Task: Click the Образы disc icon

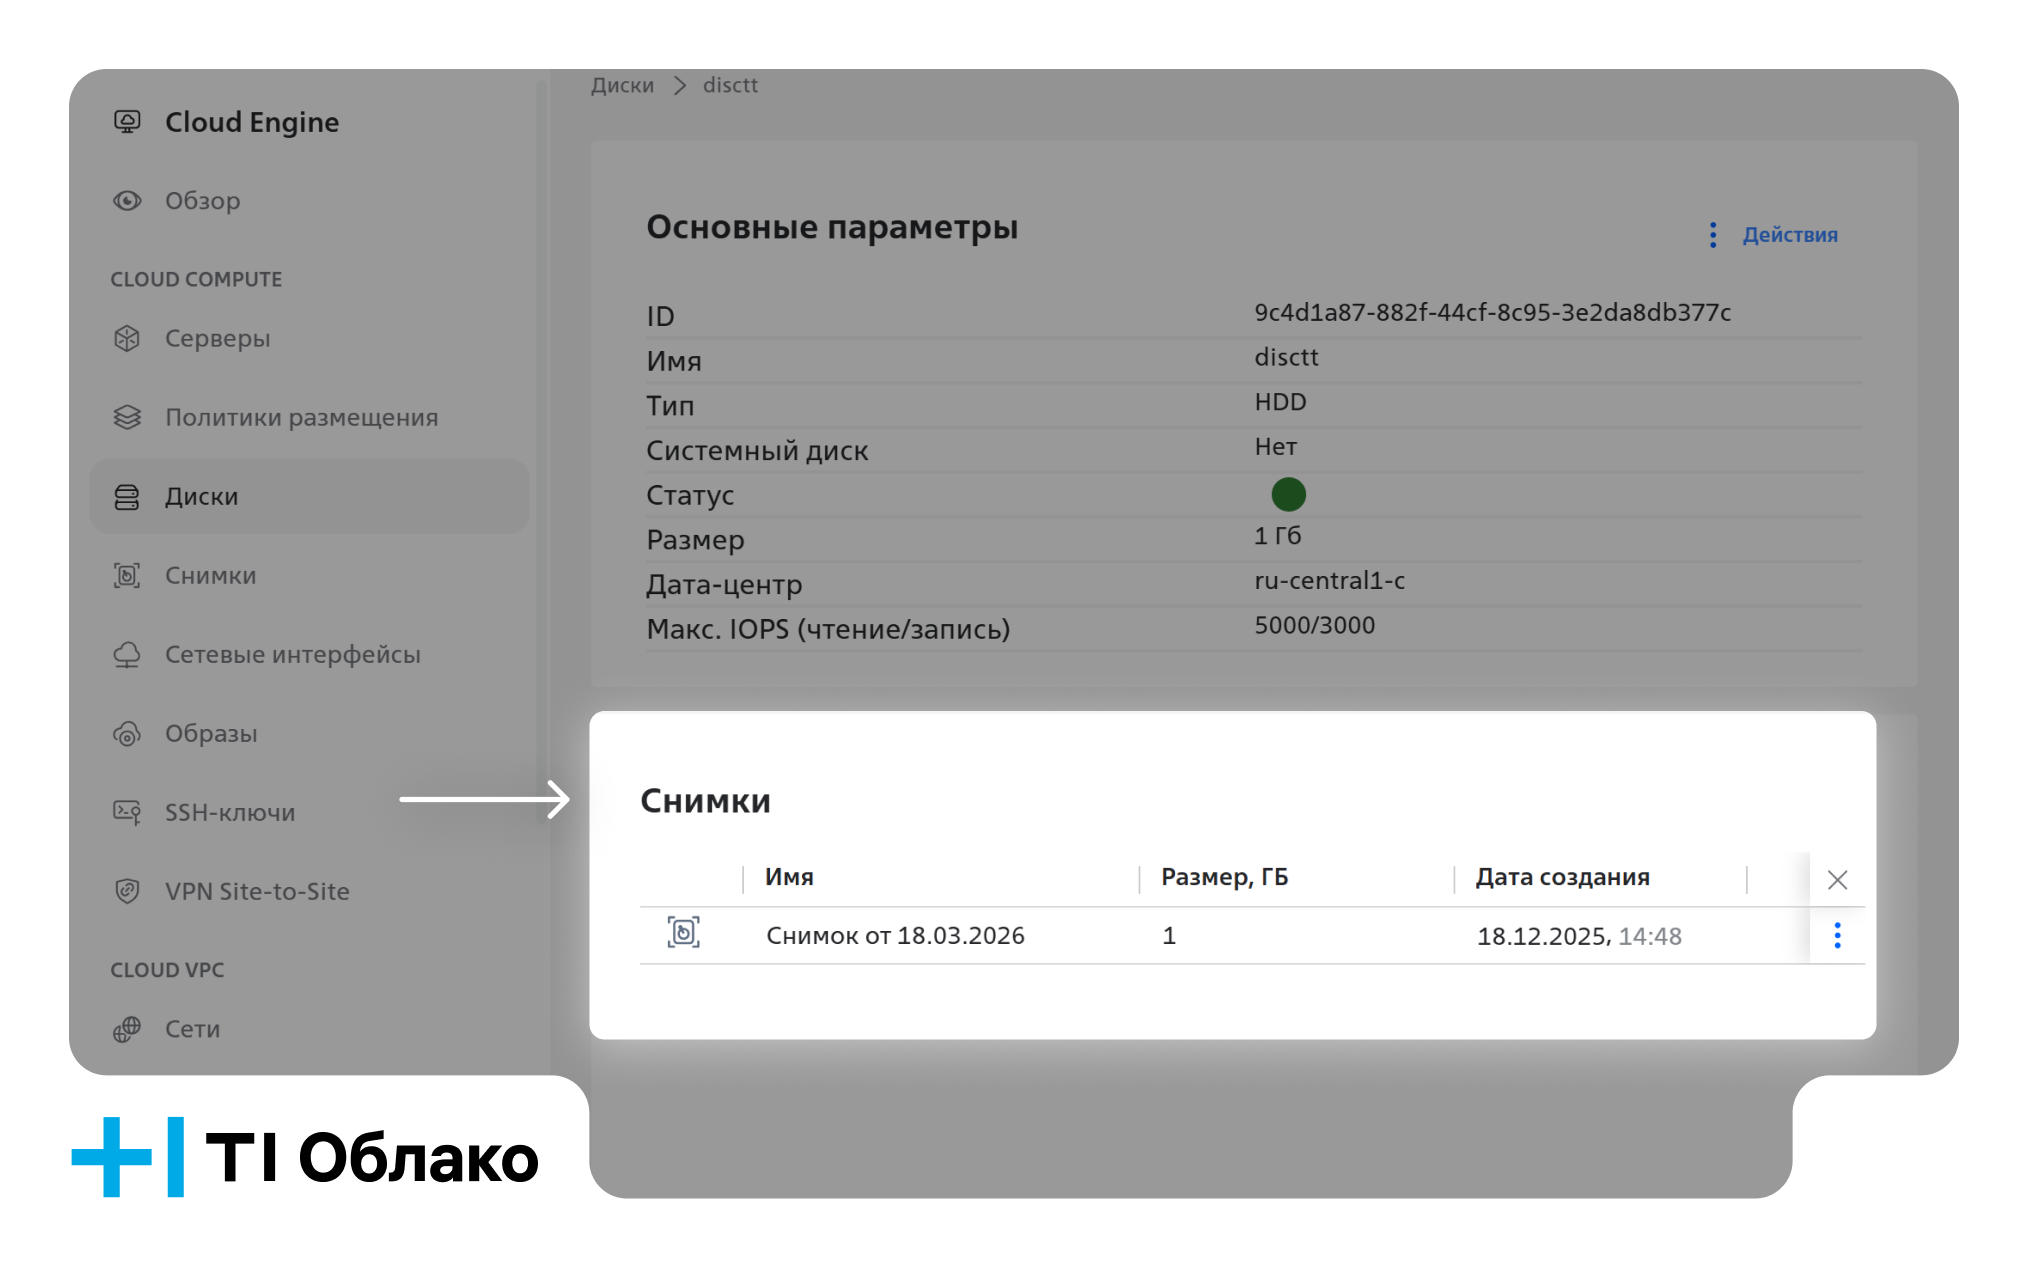Action: pyautogui.click(x=127, y=734)
